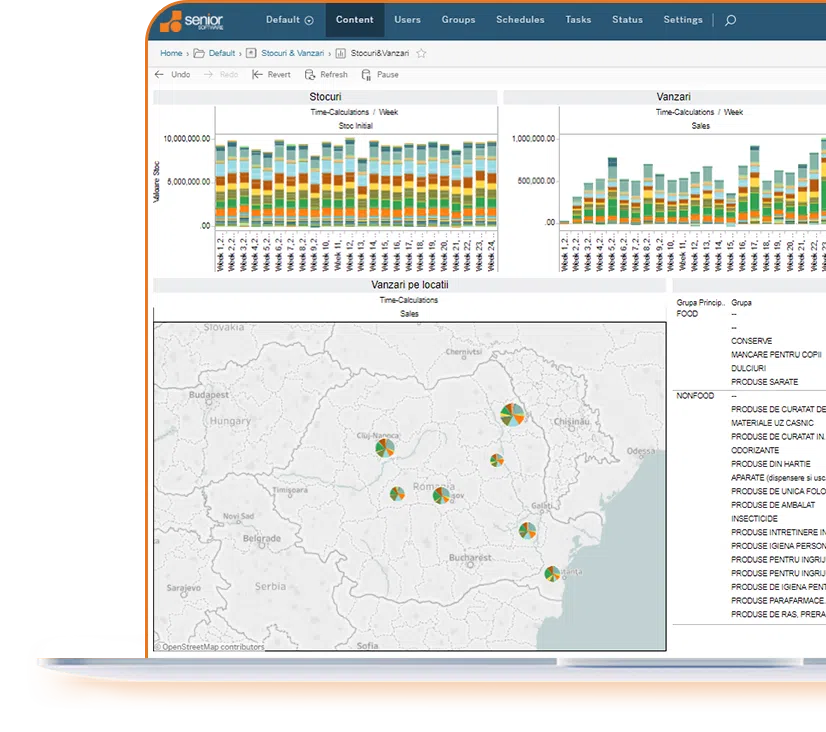Select the CONSERVE row in the table
The image size is (826, 732).
[751, 341]
